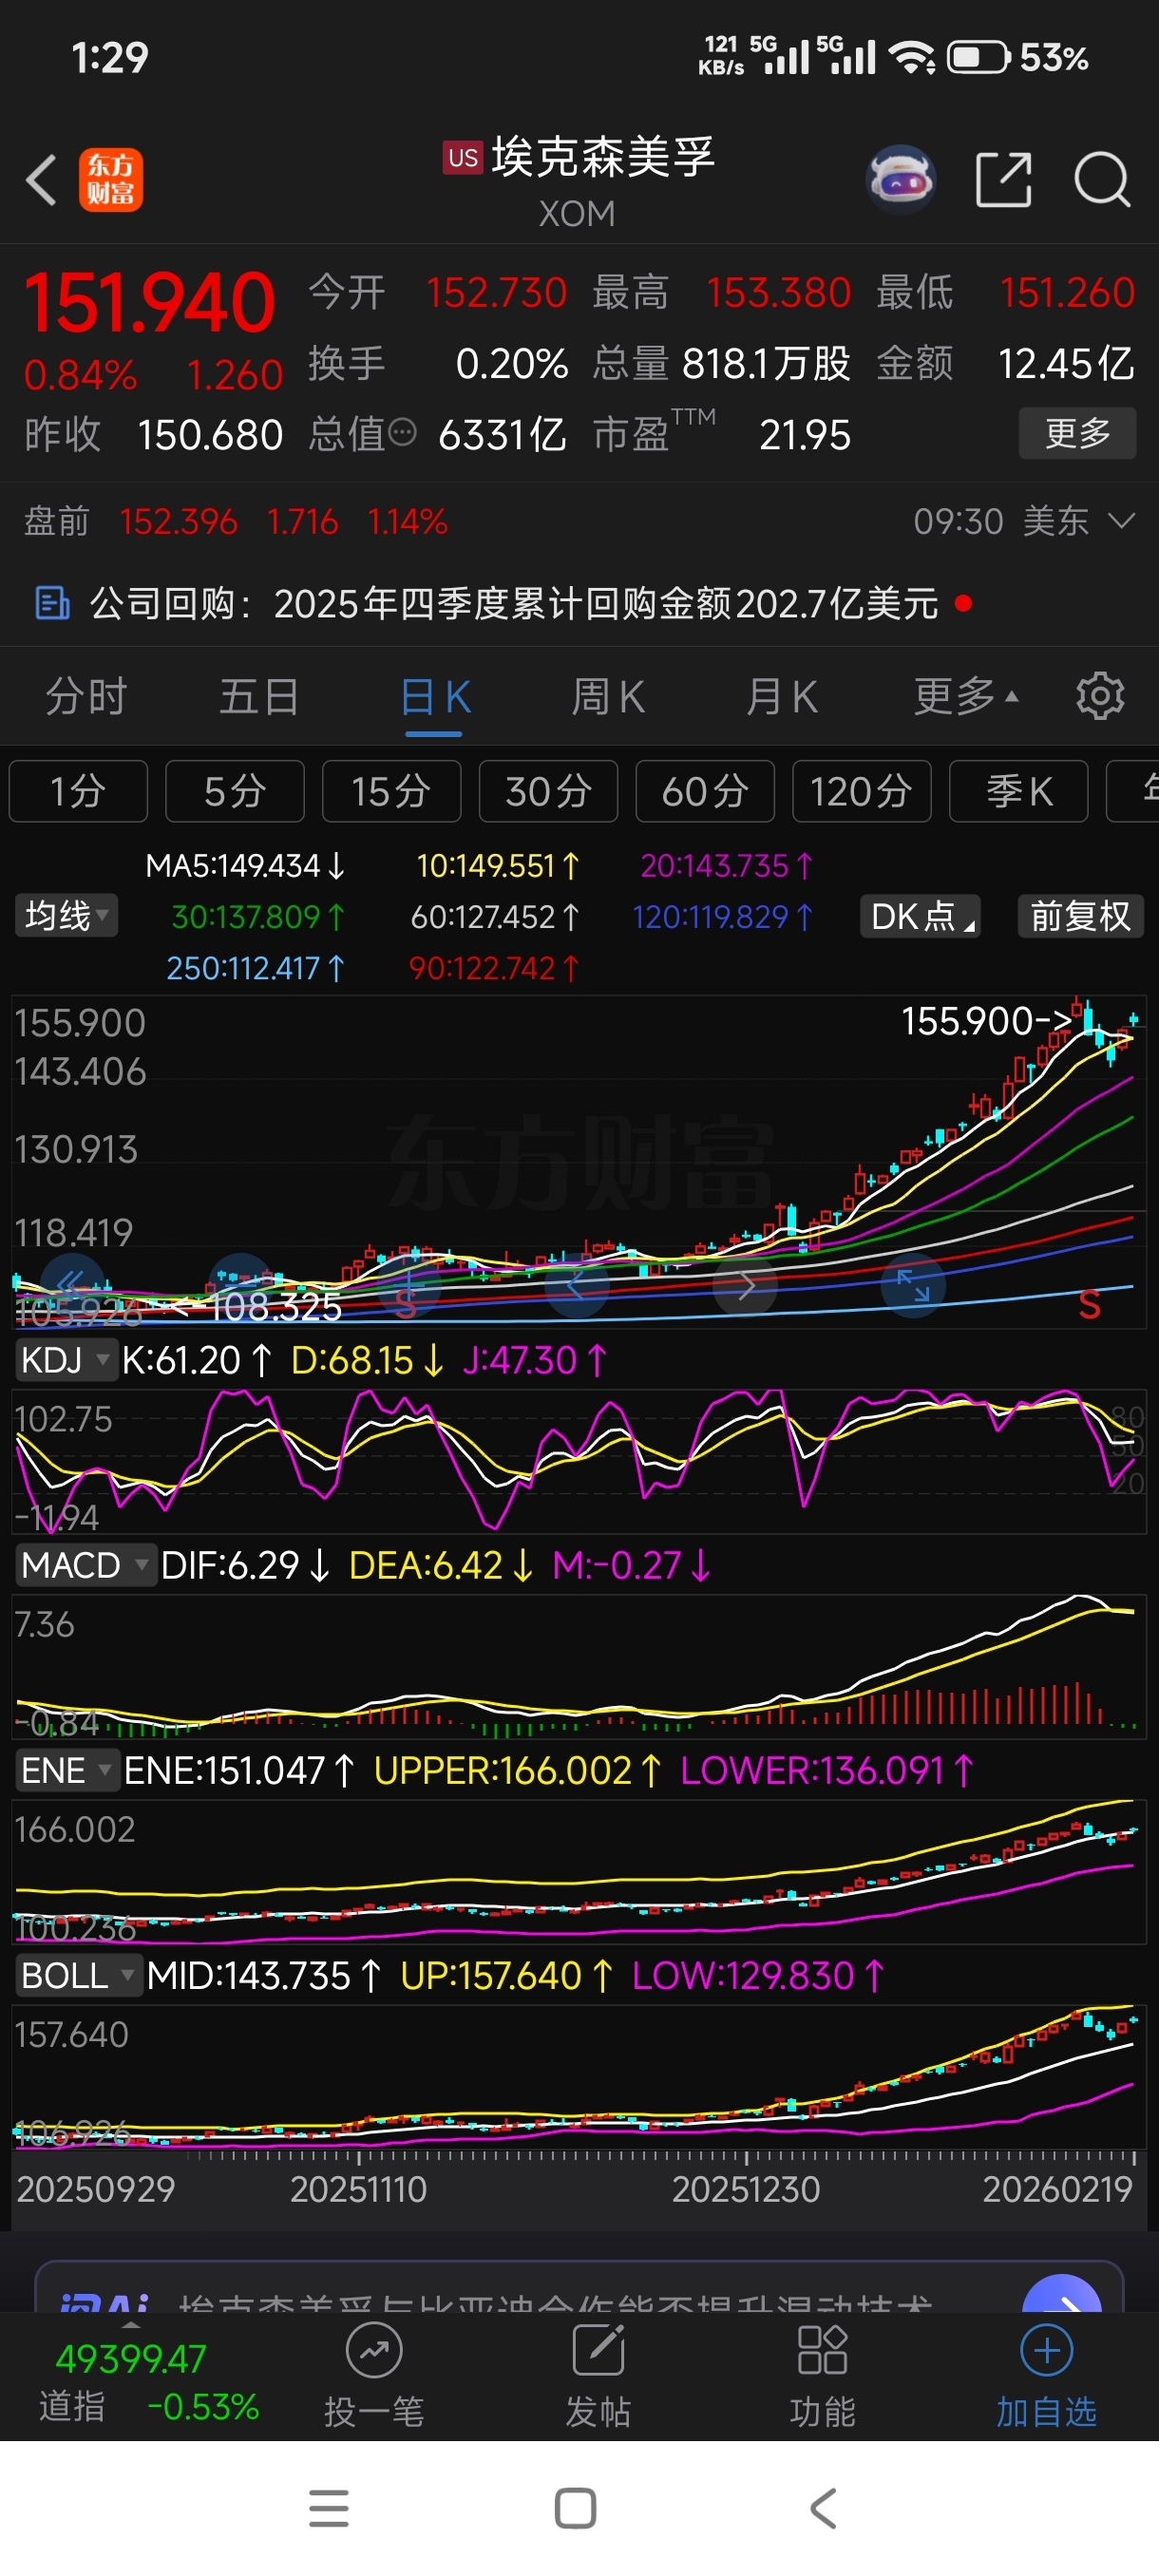The width and height of the screenshot is (1159, 2576).
Task: Expand the 更多 chart period dropdown
Action: [965, 696]
